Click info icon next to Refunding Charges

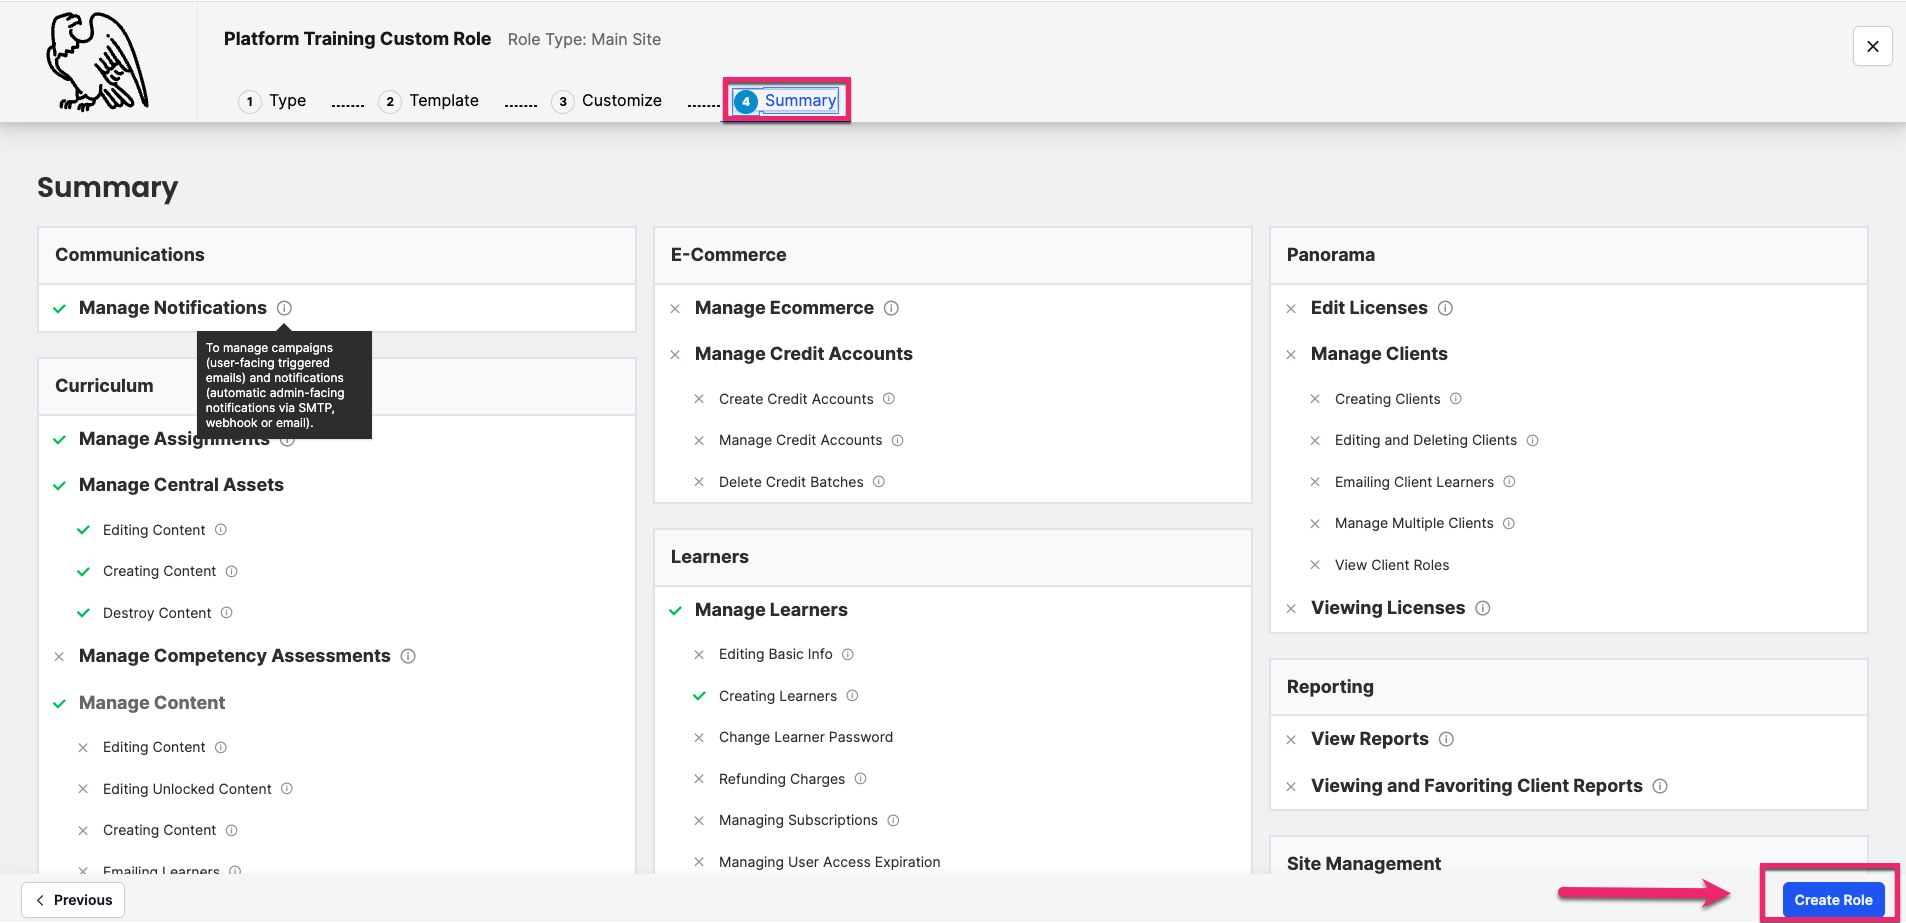click(860, 778)
